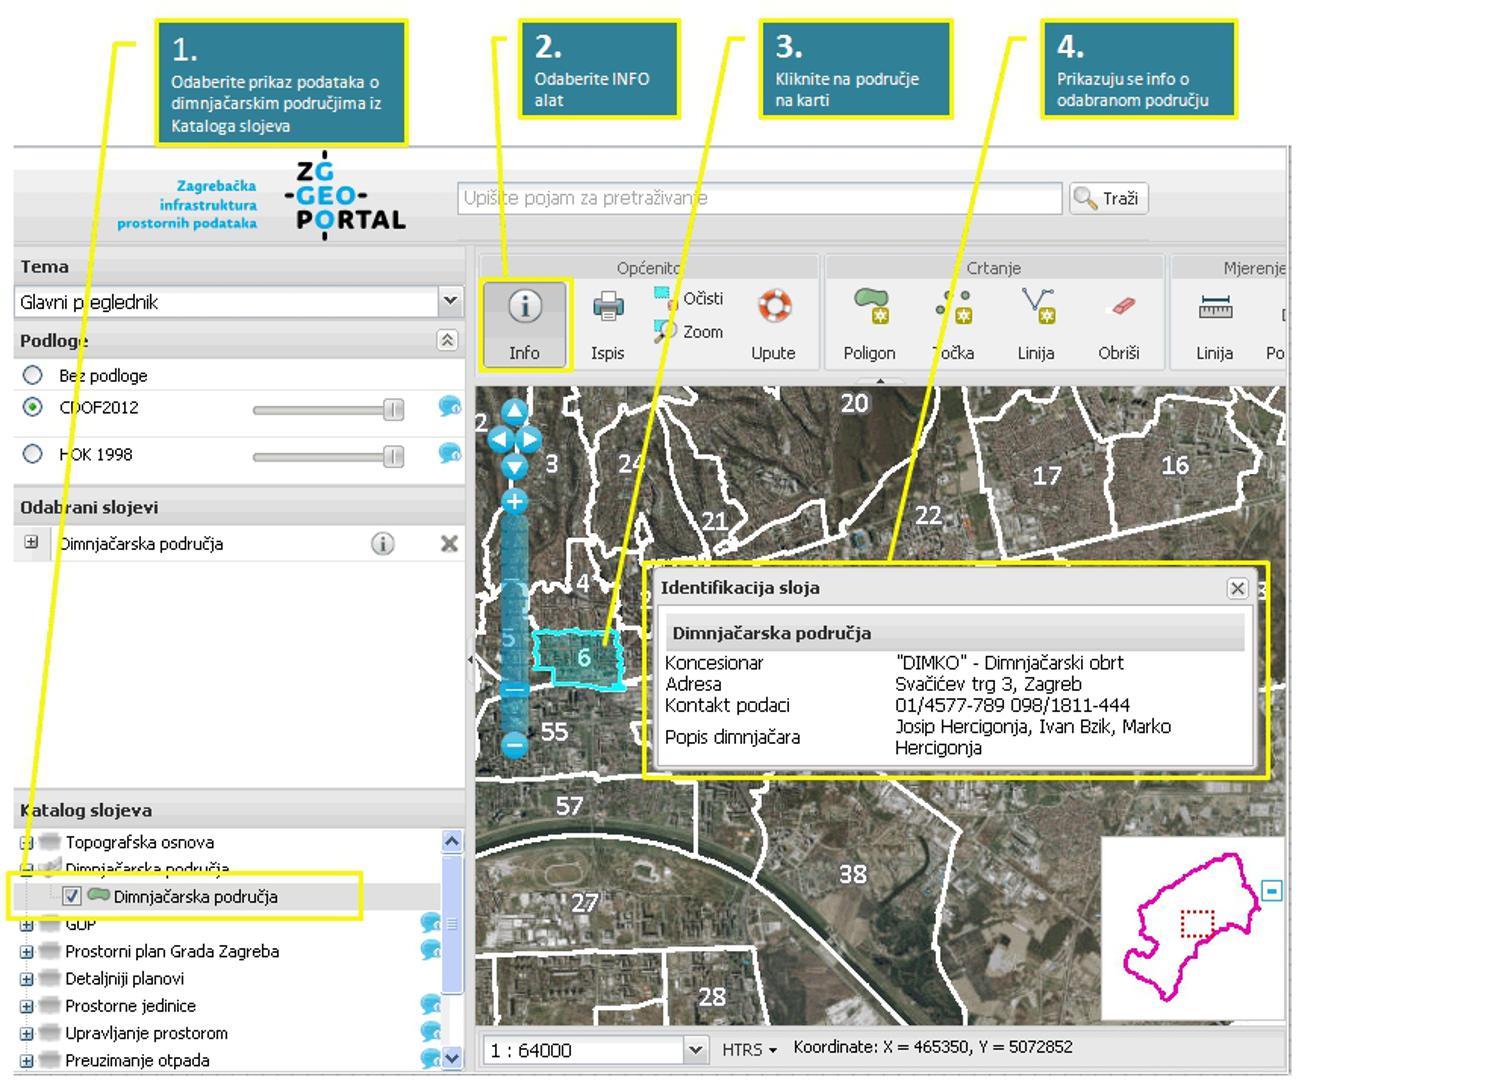Click the Traži search button

[x=1108, y=199]
